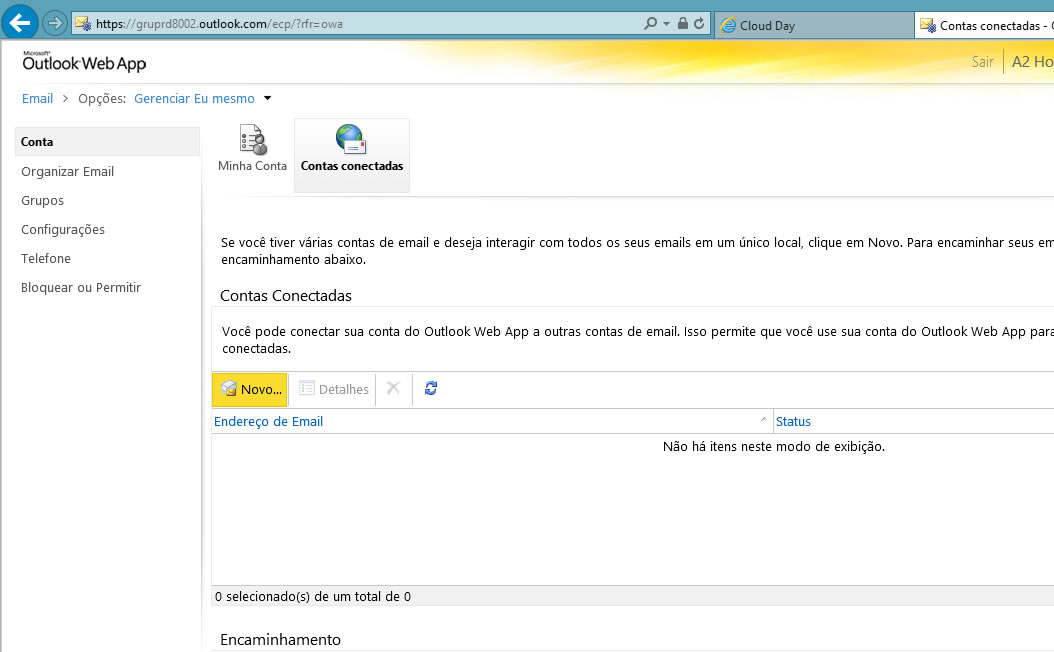Click the browser refresh icon in address bar
The image size is (1054, 652).
(x=698, y=23)
